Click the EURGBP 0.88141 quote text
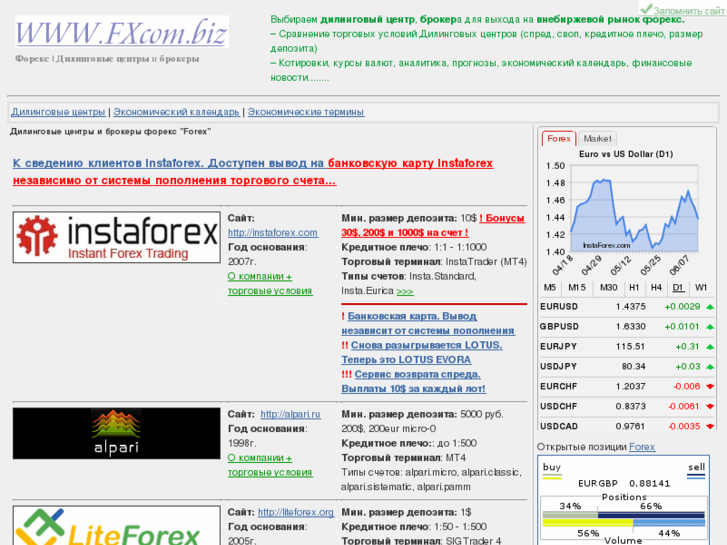The width and height of the screenshot is (727, 545). coord(624,483)
